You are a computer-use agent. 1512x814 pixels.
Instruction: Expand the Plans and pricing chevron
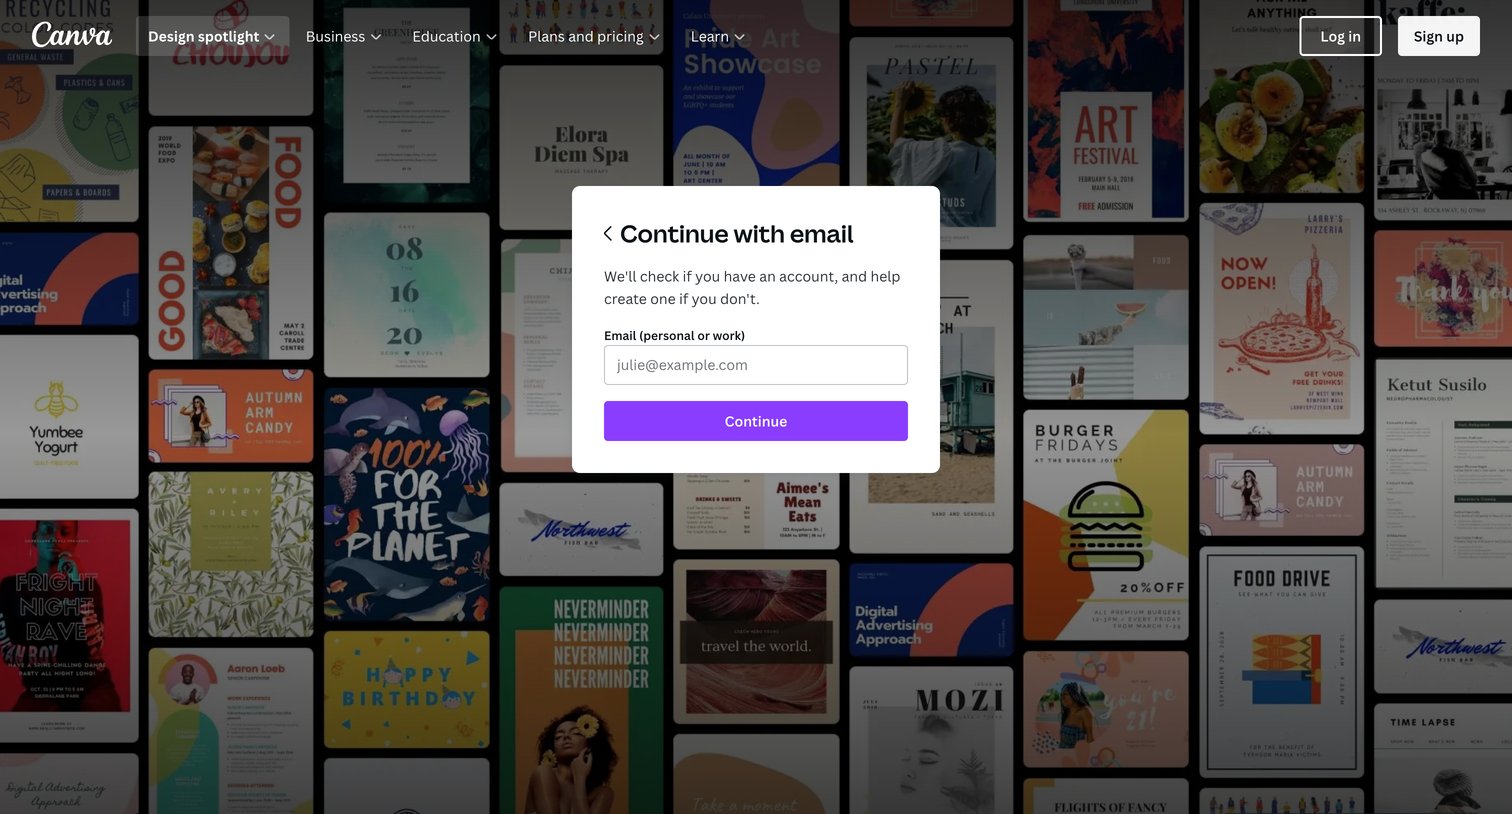tap(655, 37)
